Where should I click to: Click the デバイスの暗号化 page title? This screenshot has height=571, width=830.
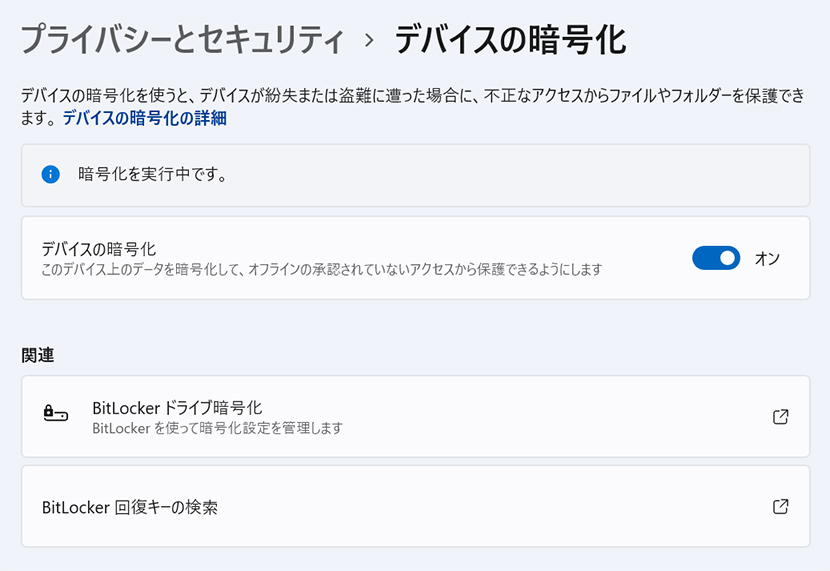coord(510,41)
